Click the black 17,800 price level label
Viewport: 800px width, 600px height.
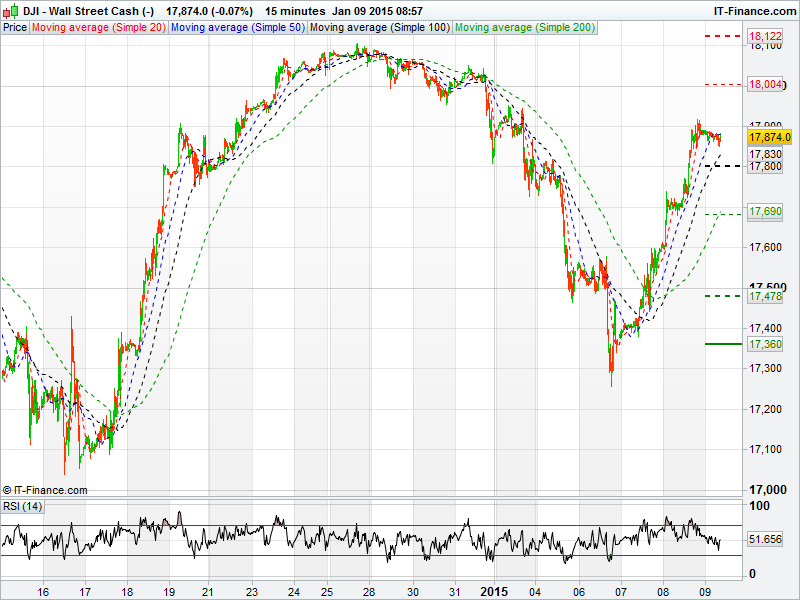click(x=765, y=166)
